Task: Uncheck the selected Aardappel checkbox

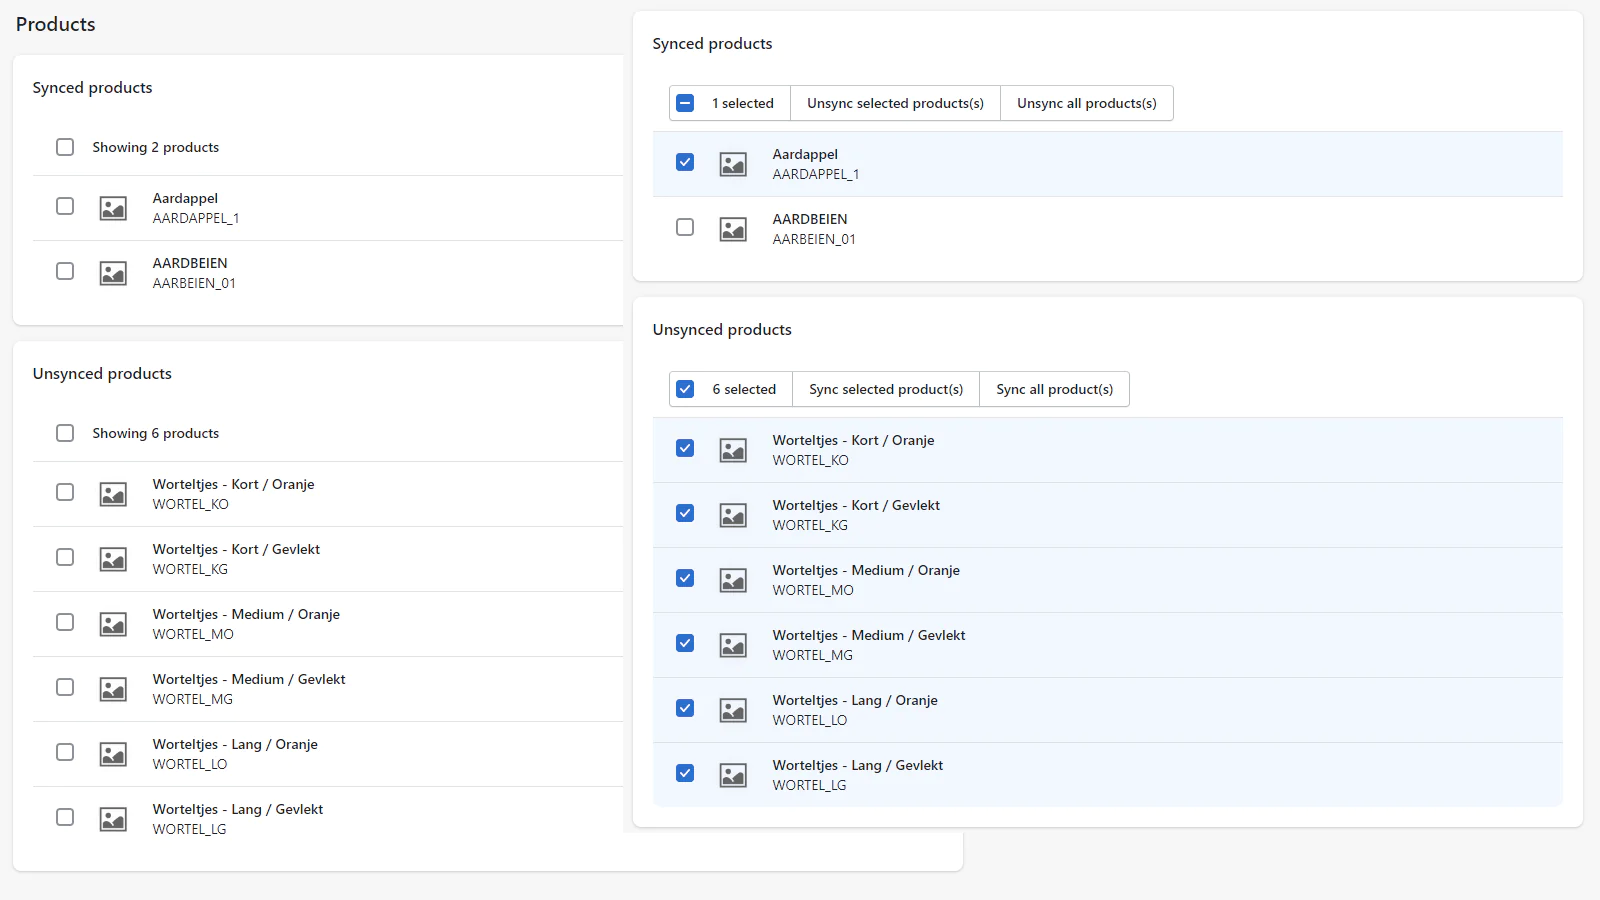Action: pyautogui.click(x=685, y=162)
